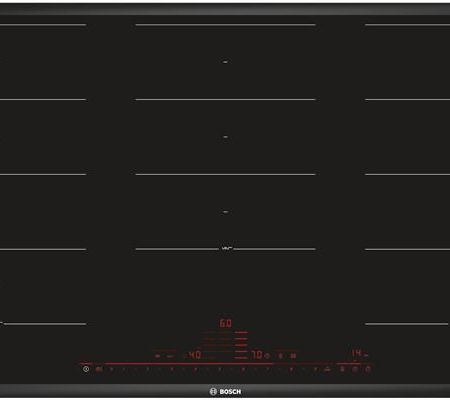The width and height of the screenshot is (450, 400).
Task: Select the bottom red zone indicator bar
Action: 241,358
